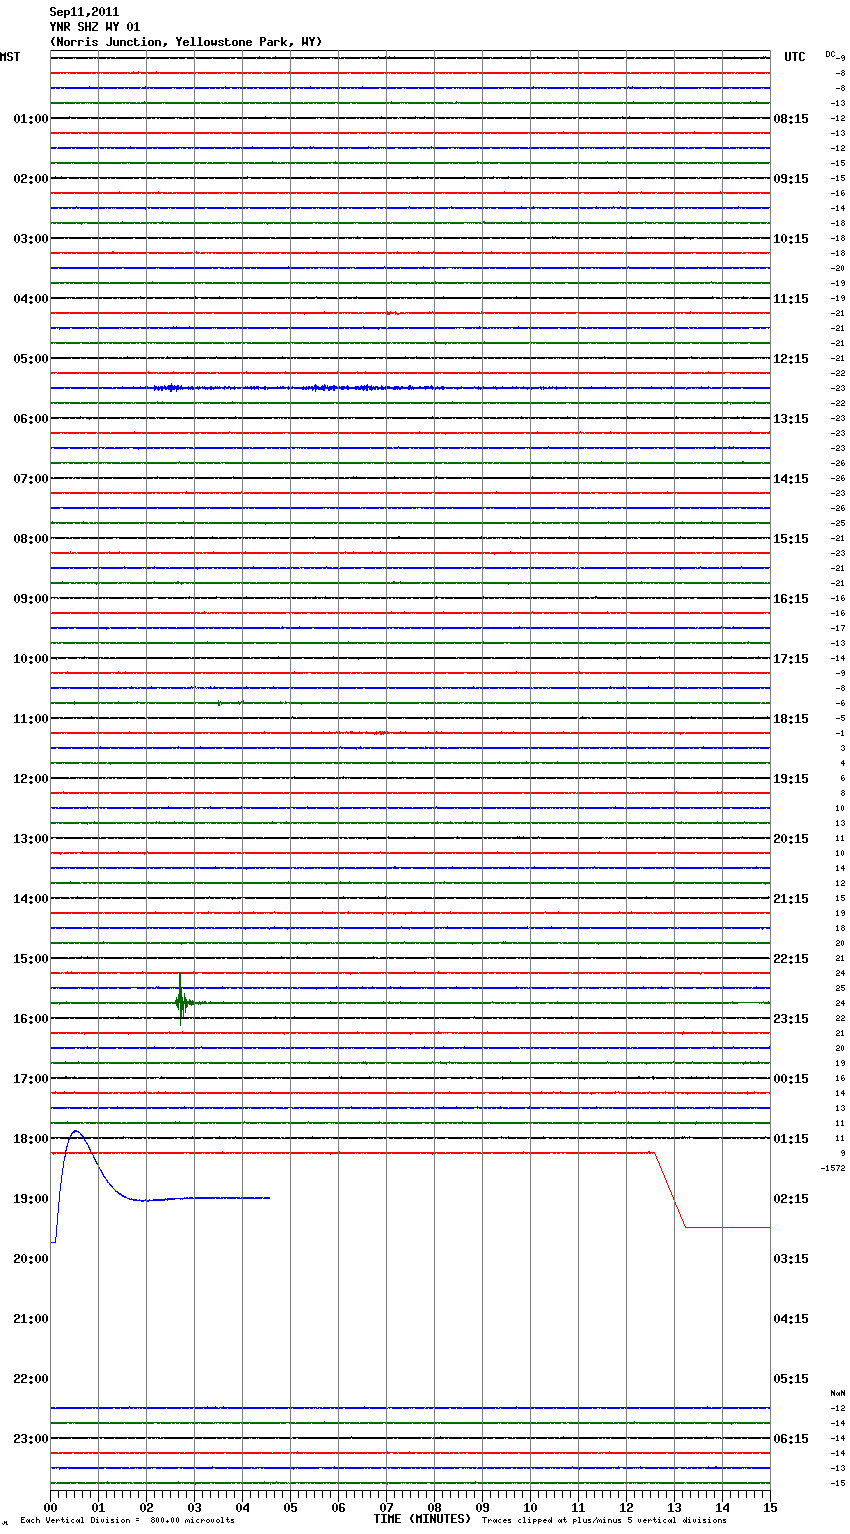Select the 12:00 MST time label
Image resolution: width=850 pixels, height=1534 pixels.
point(30,779)
